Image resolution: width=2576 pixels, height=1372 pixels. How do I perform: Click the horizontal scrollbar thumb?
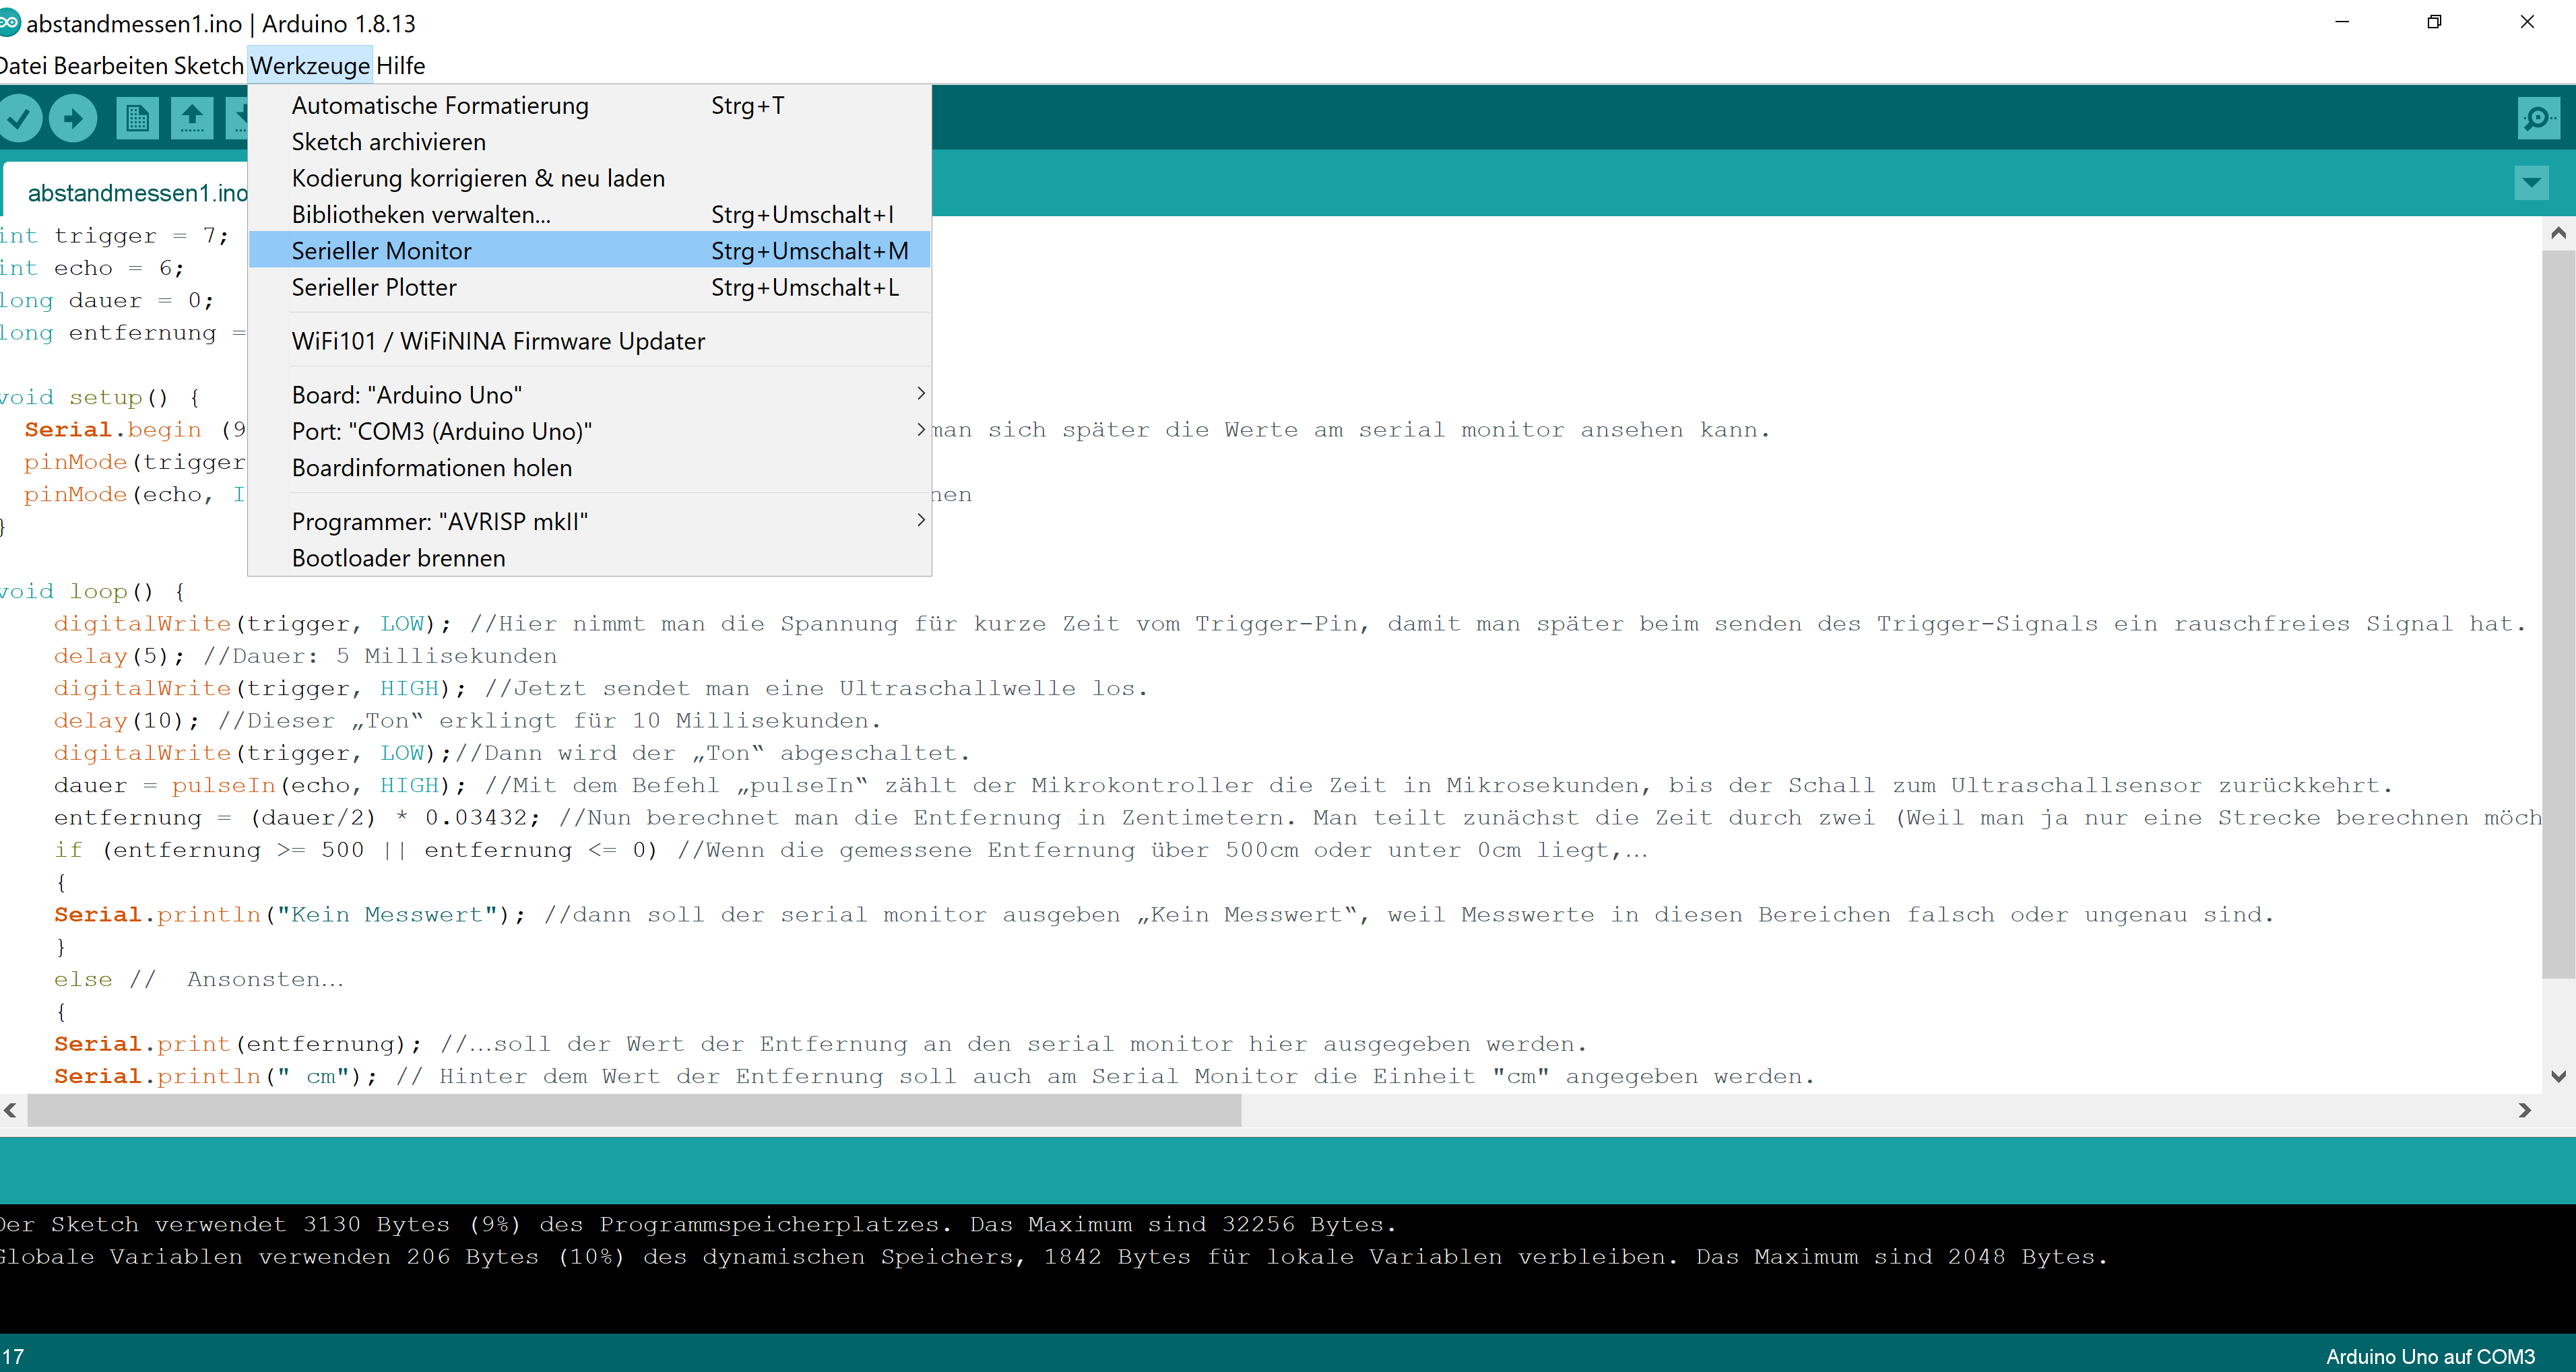coord(634,1110)
